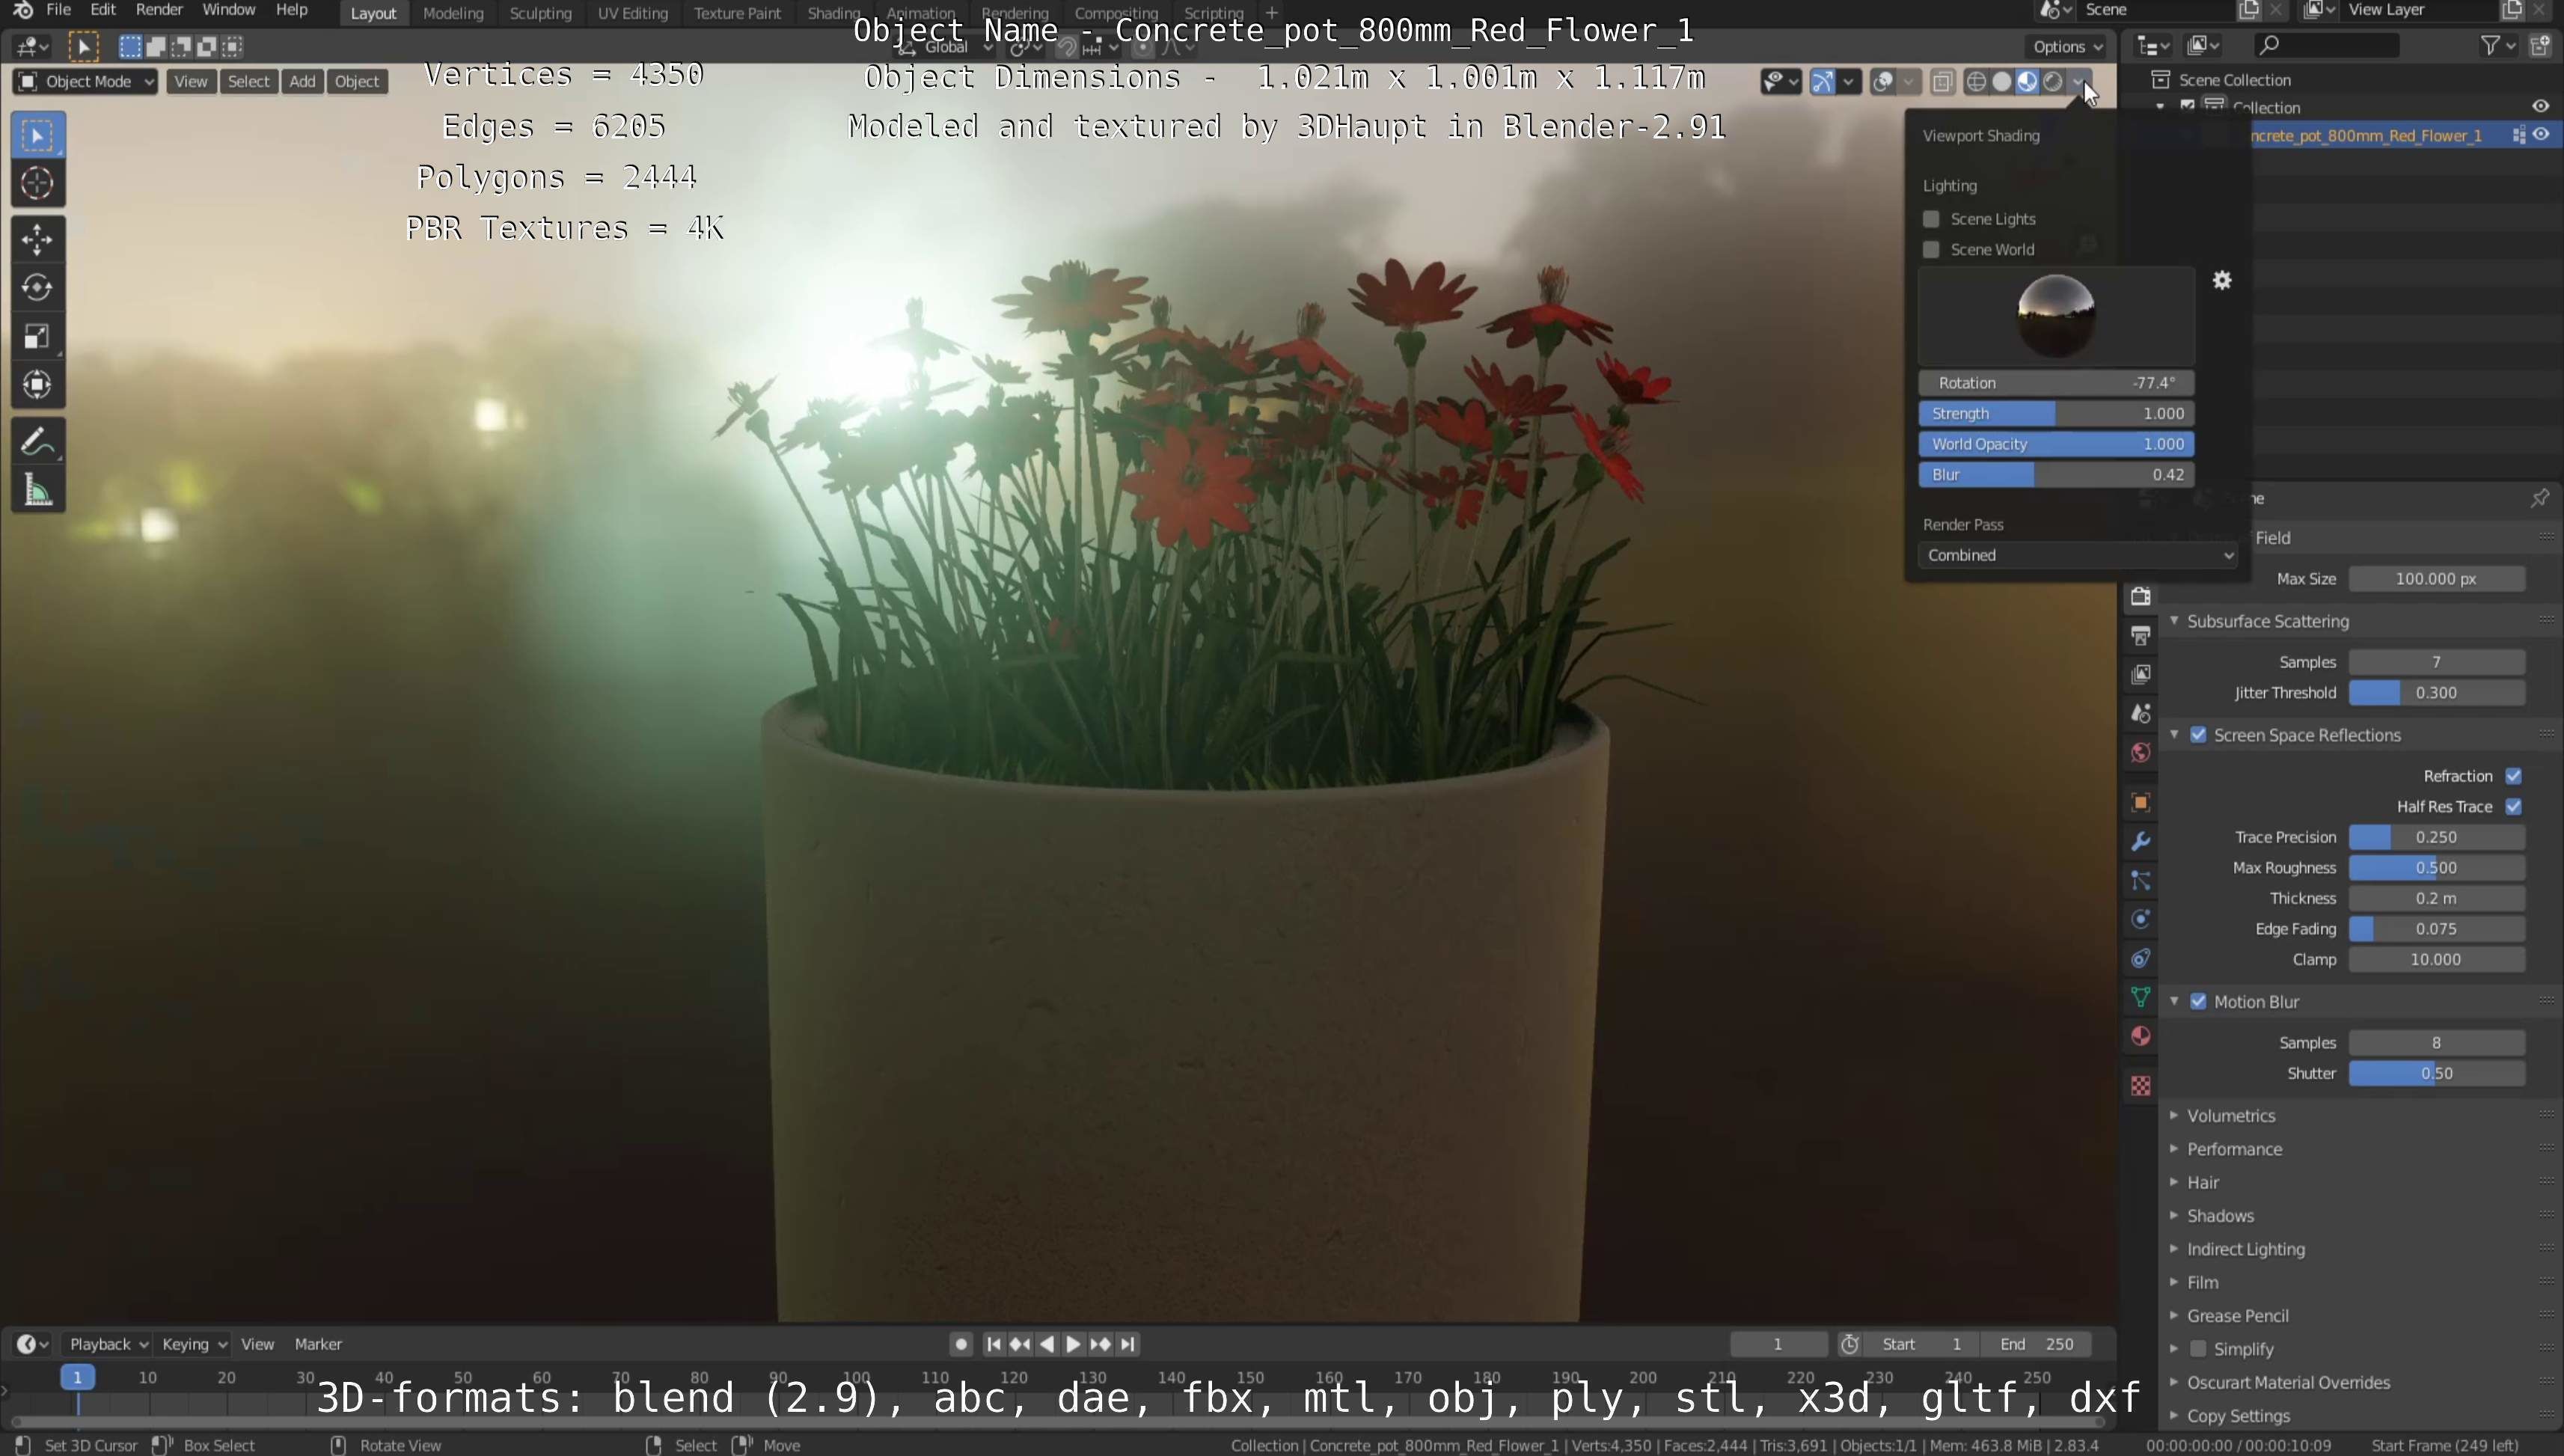Open the Scene properties tab icon

coord(2140,713)
